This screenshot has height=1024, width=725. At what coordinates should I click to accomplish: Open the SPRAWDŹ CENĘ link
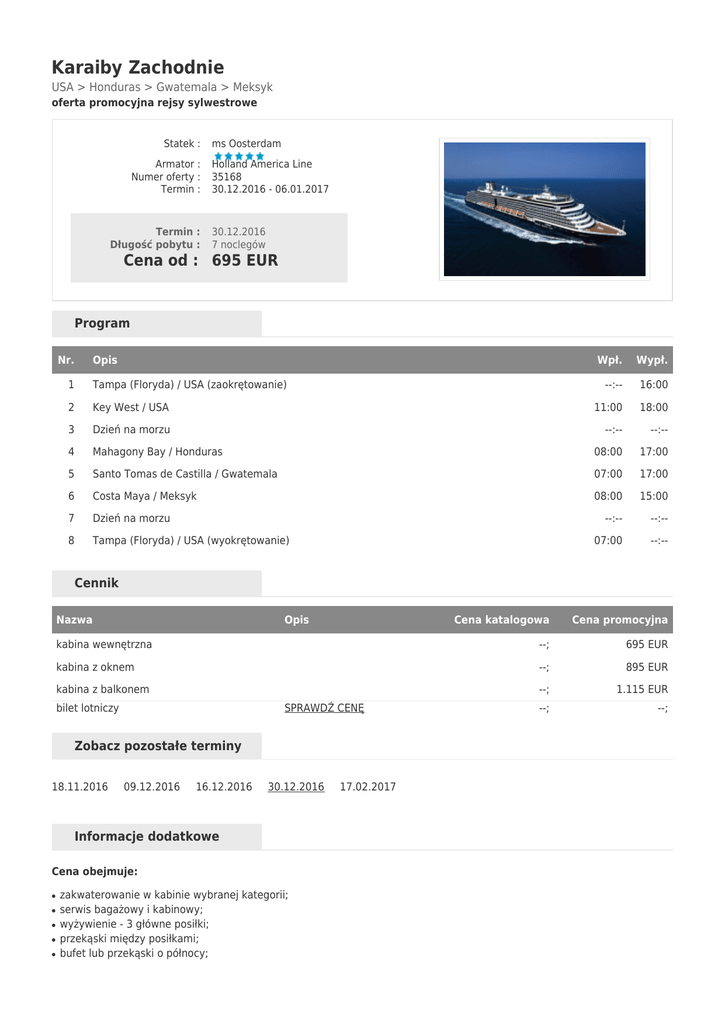pyautogui.click(x=324, y=708)
